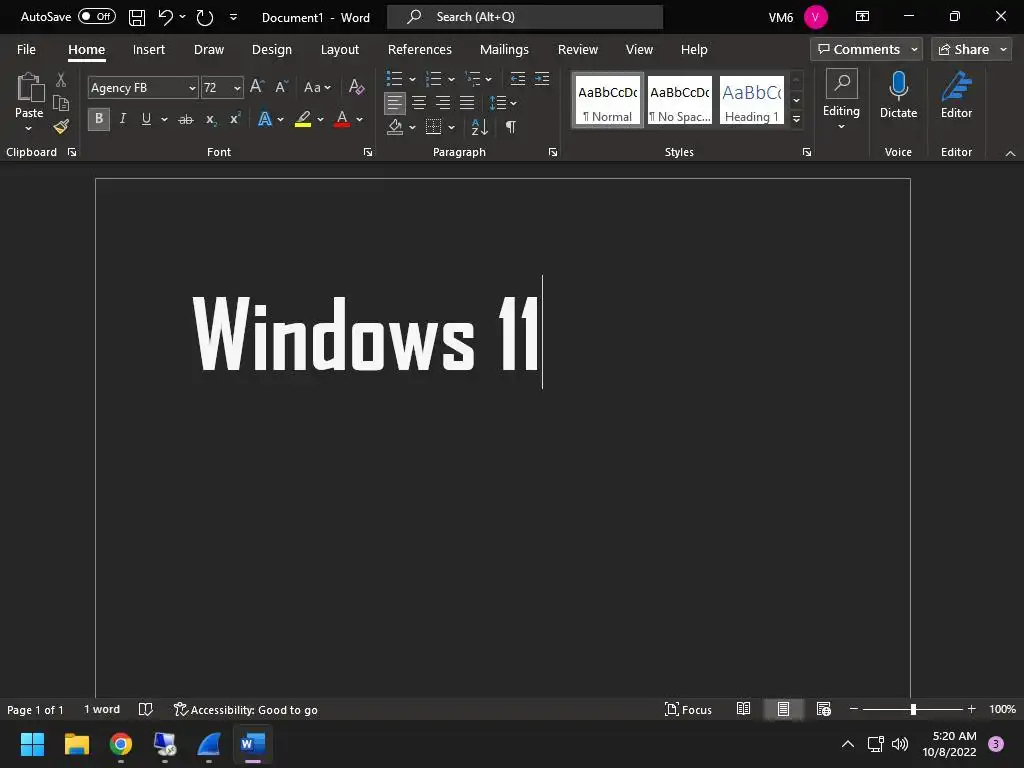The image size is (1024, 768).
Task: Apply superscript formatting
Action: pos(235,119)
